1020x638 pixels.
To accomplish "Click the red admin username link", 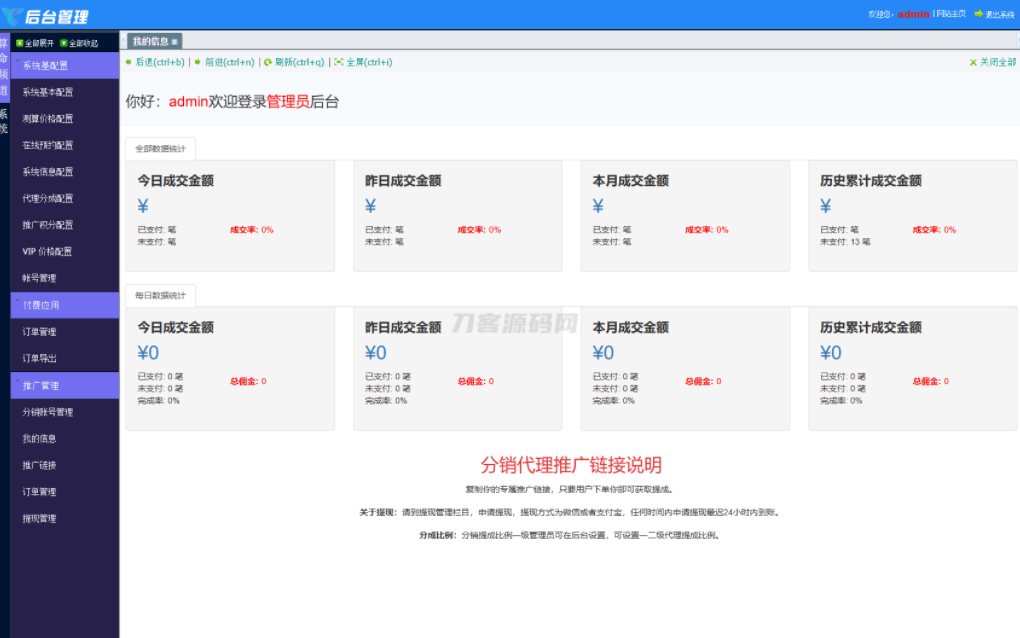I will (x=911, y=15).
